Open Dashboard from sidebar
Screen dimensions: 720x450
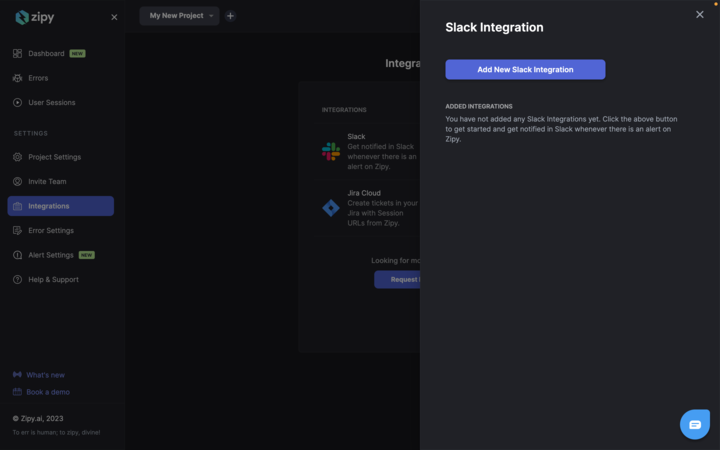pos(46,54)
